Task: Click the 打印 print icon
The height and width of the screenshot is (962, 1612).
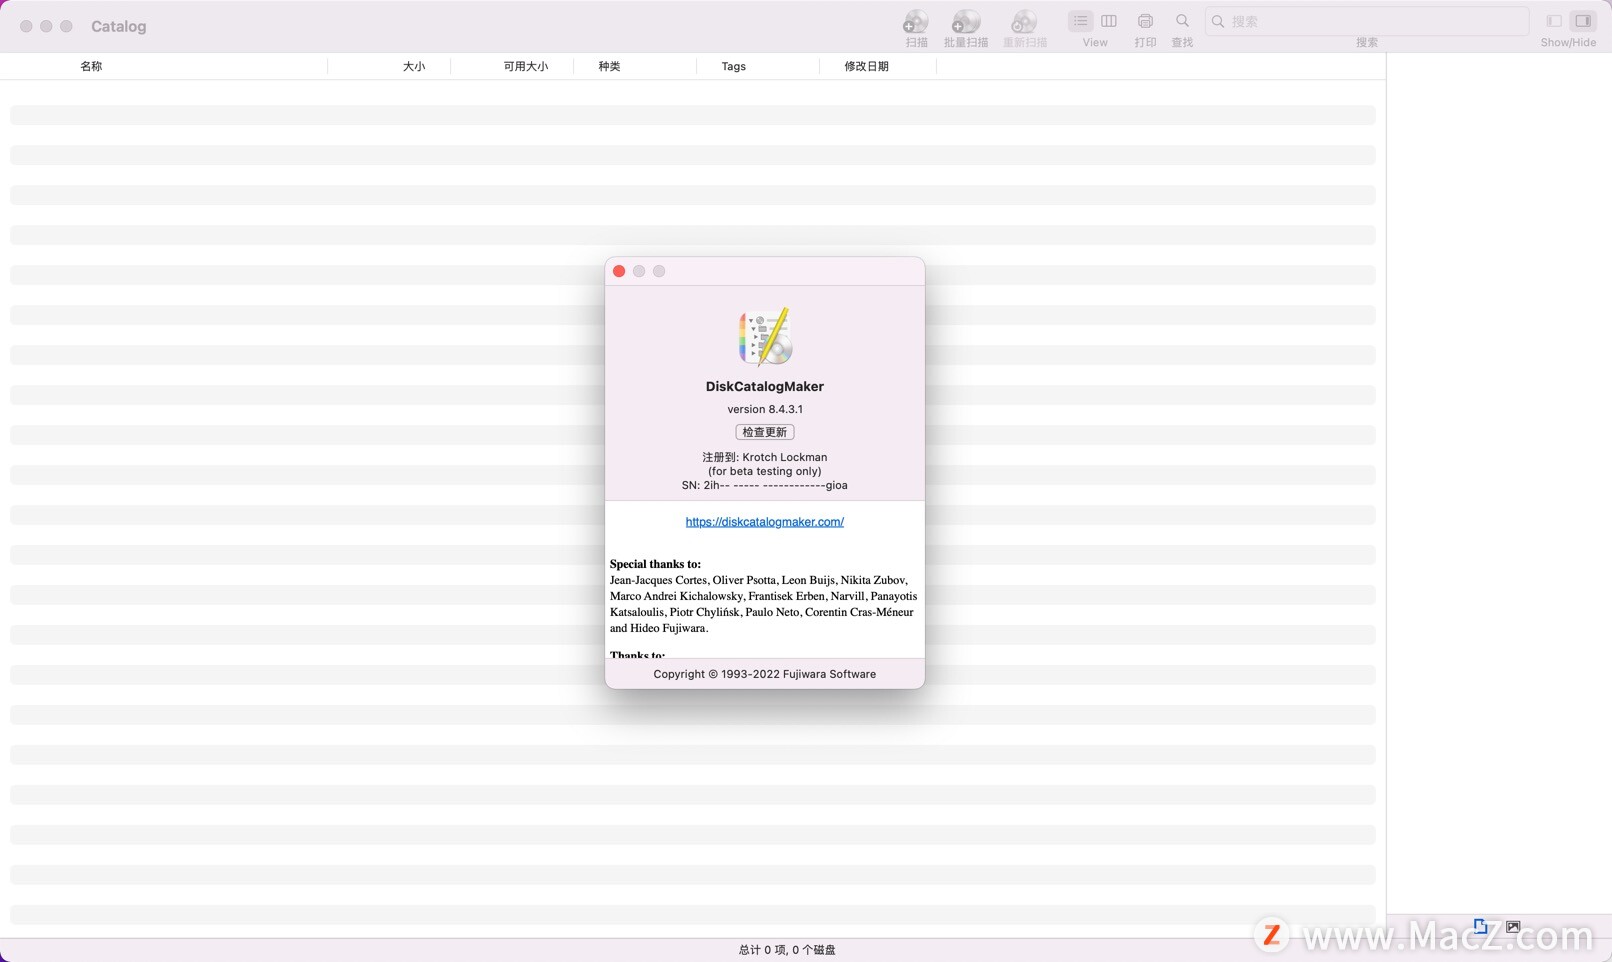Action: point(1145,21)
